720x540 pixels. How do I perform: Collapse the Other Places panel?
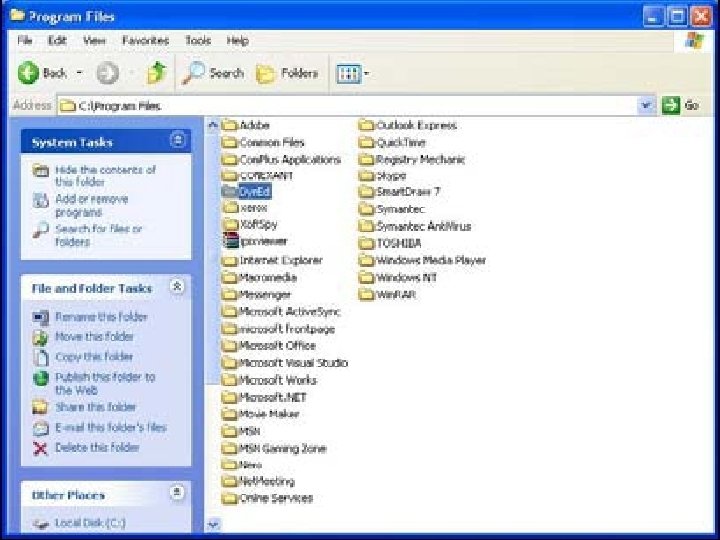pyautogui.click(x=177, y=492)
